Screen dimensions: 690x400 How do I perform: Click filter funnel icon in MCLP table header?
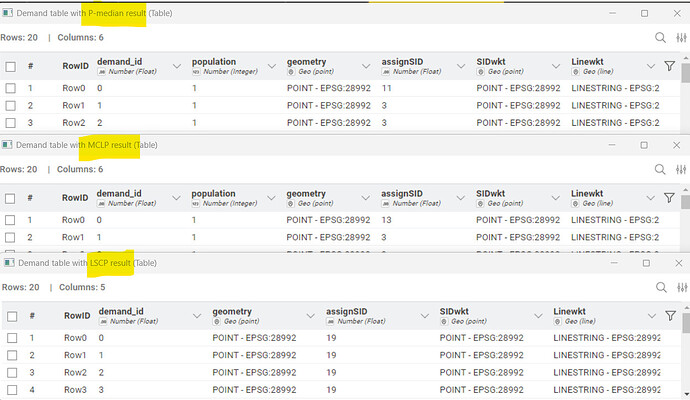click(x=669, y=197)
